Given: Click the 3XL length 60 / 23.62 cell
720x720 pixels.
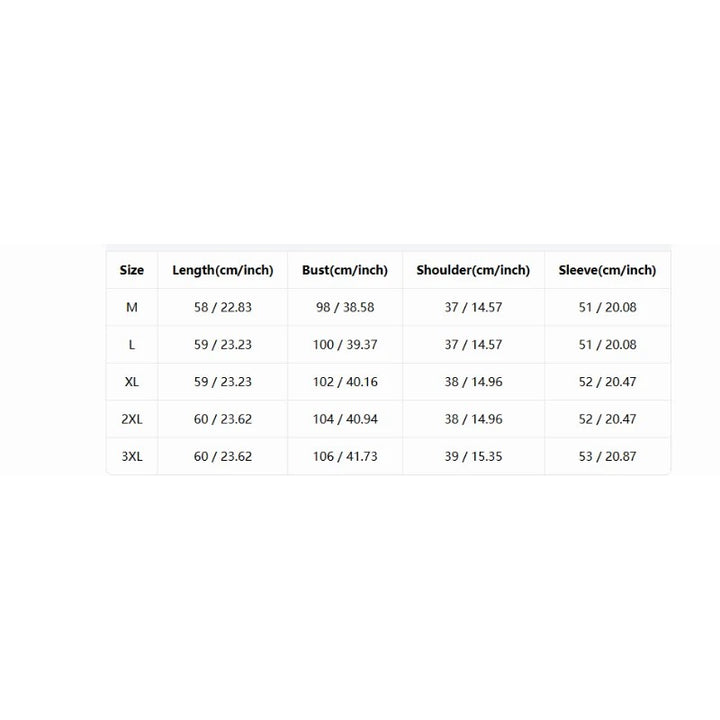Looking at the screenshot, I should [x=223, y=456].
